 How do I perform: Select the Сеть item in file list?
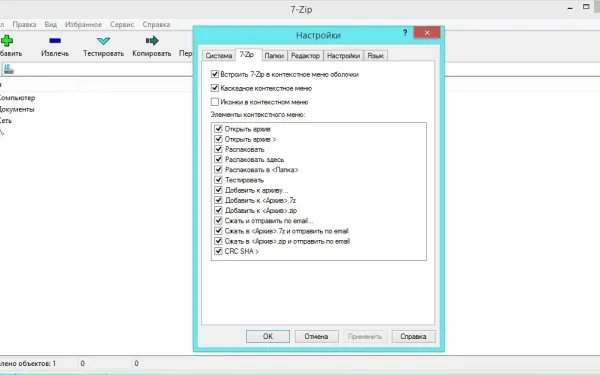[6, 121]
